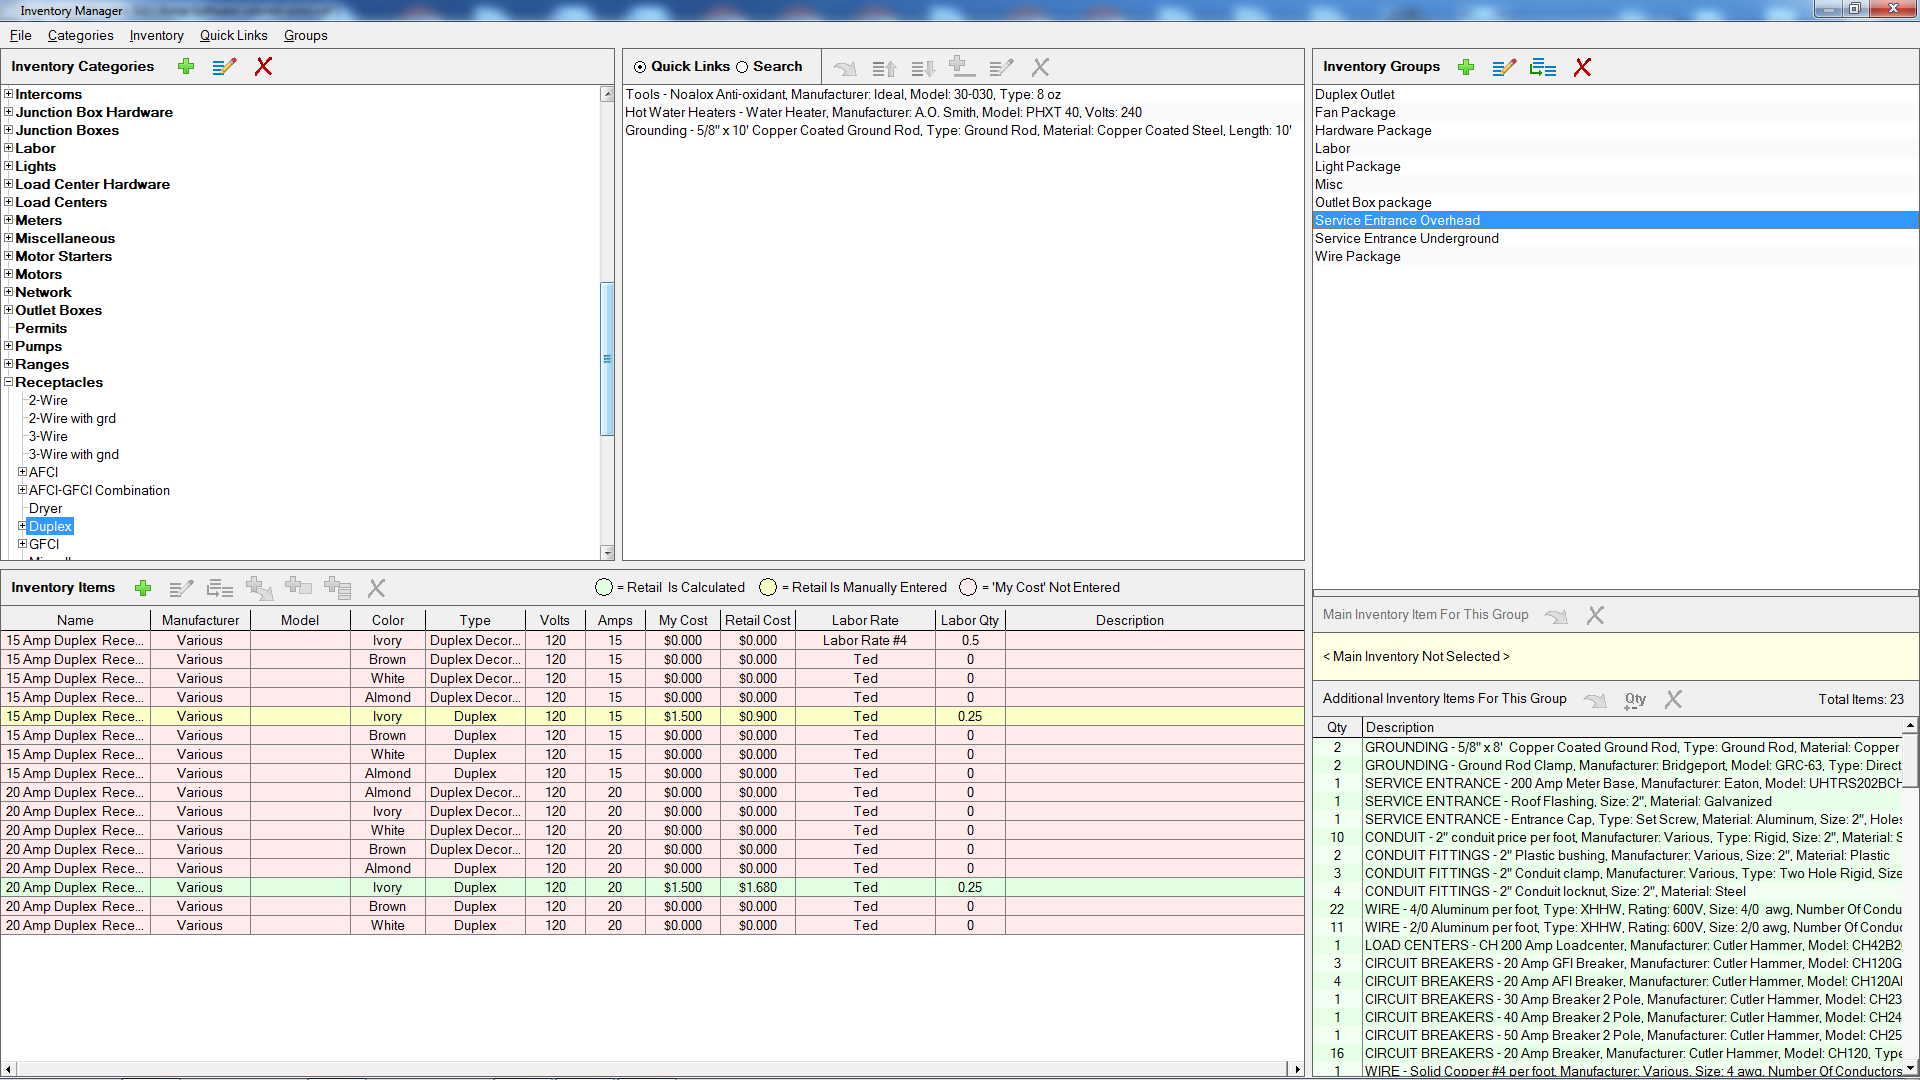Select the Hot Water Heaters quick link
The image size is (1920, 1080).
click(883, 113)
